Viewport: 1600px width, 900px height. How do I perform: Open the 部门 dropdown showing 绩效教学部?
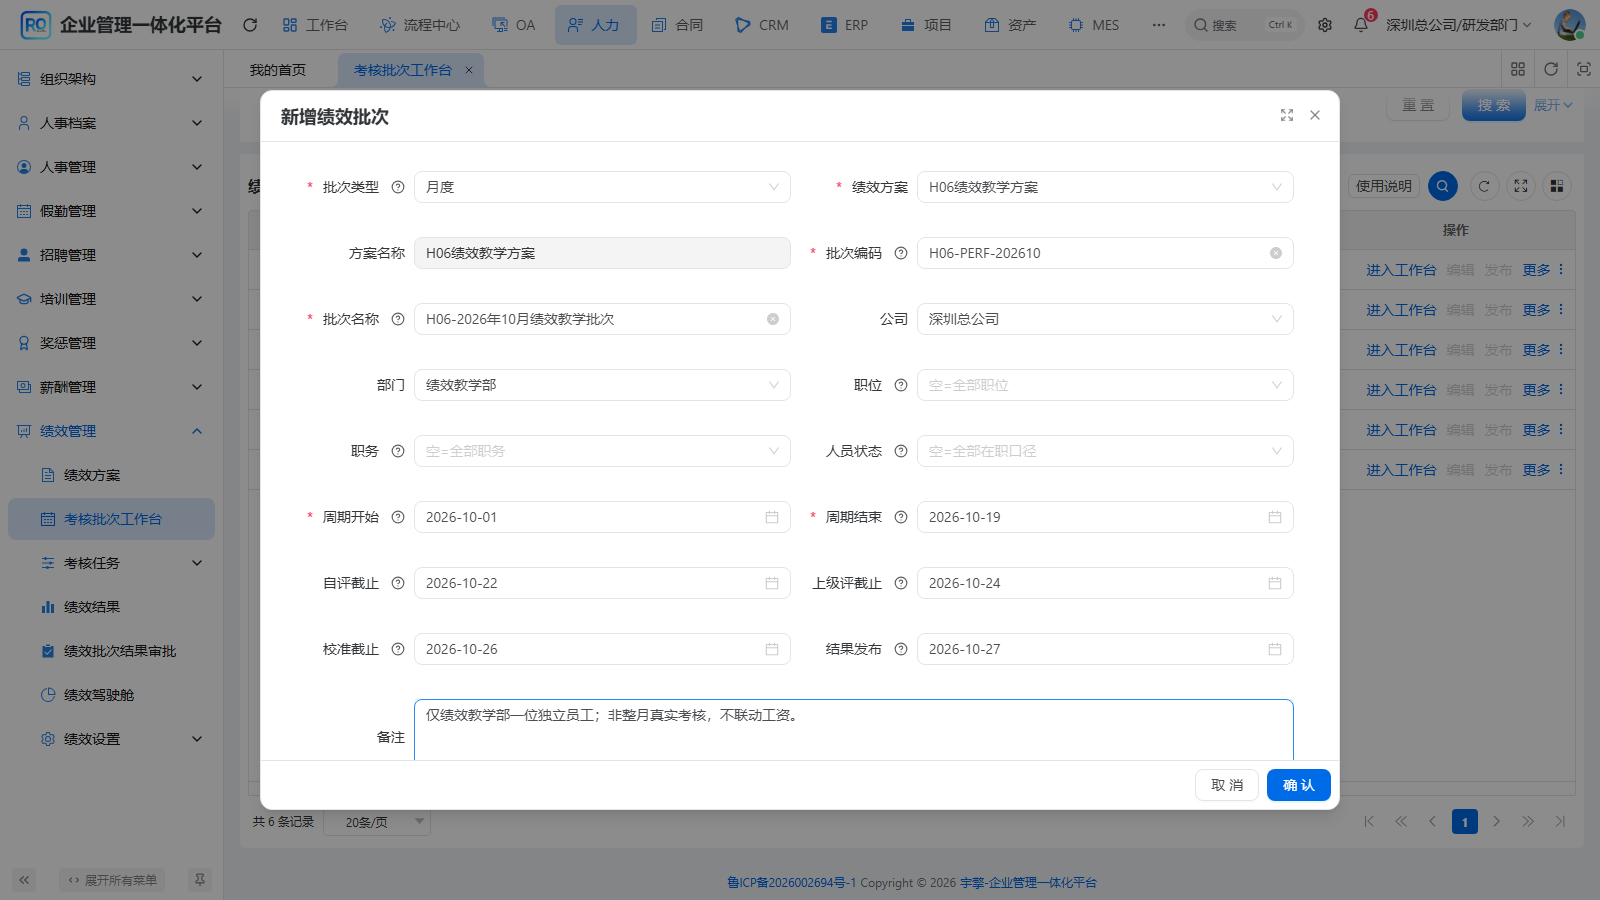[602, 385]
